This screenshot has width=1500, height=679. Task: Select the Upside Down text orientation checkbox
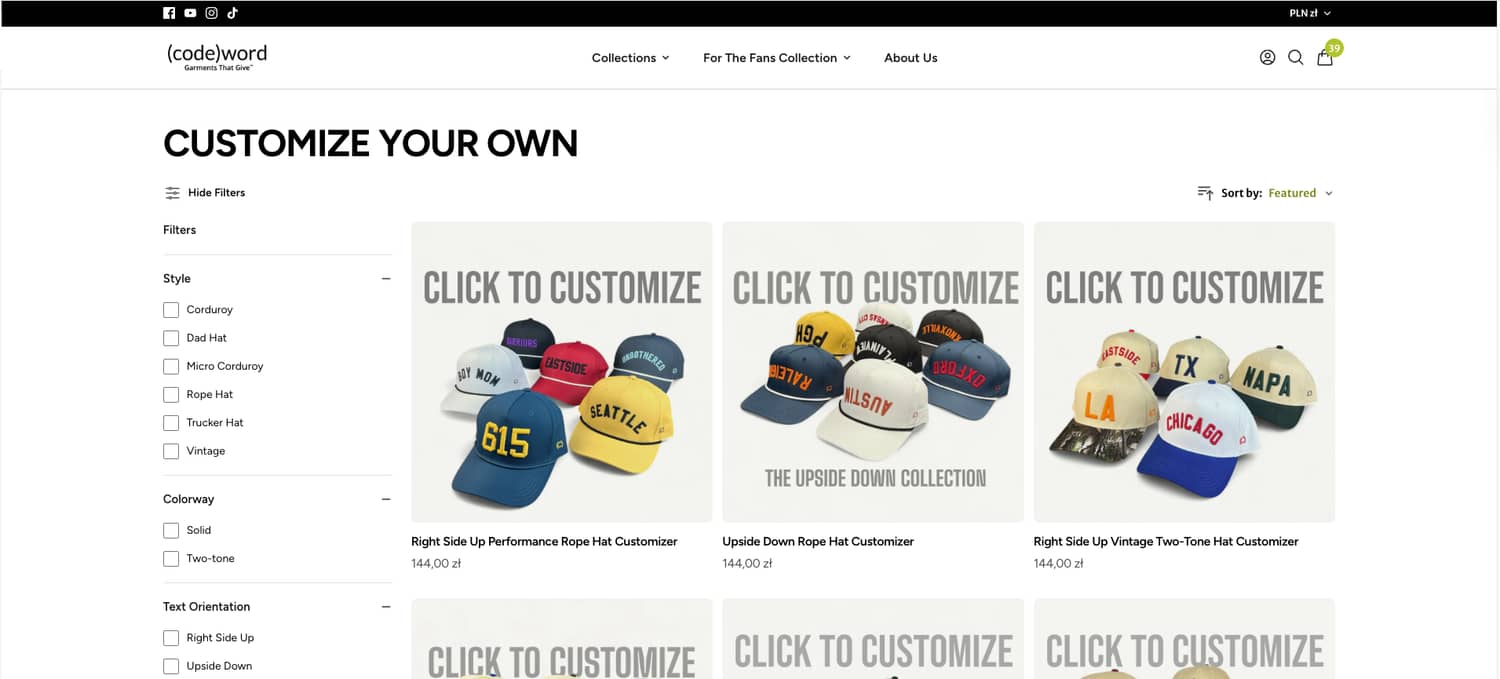click(171, 666)
